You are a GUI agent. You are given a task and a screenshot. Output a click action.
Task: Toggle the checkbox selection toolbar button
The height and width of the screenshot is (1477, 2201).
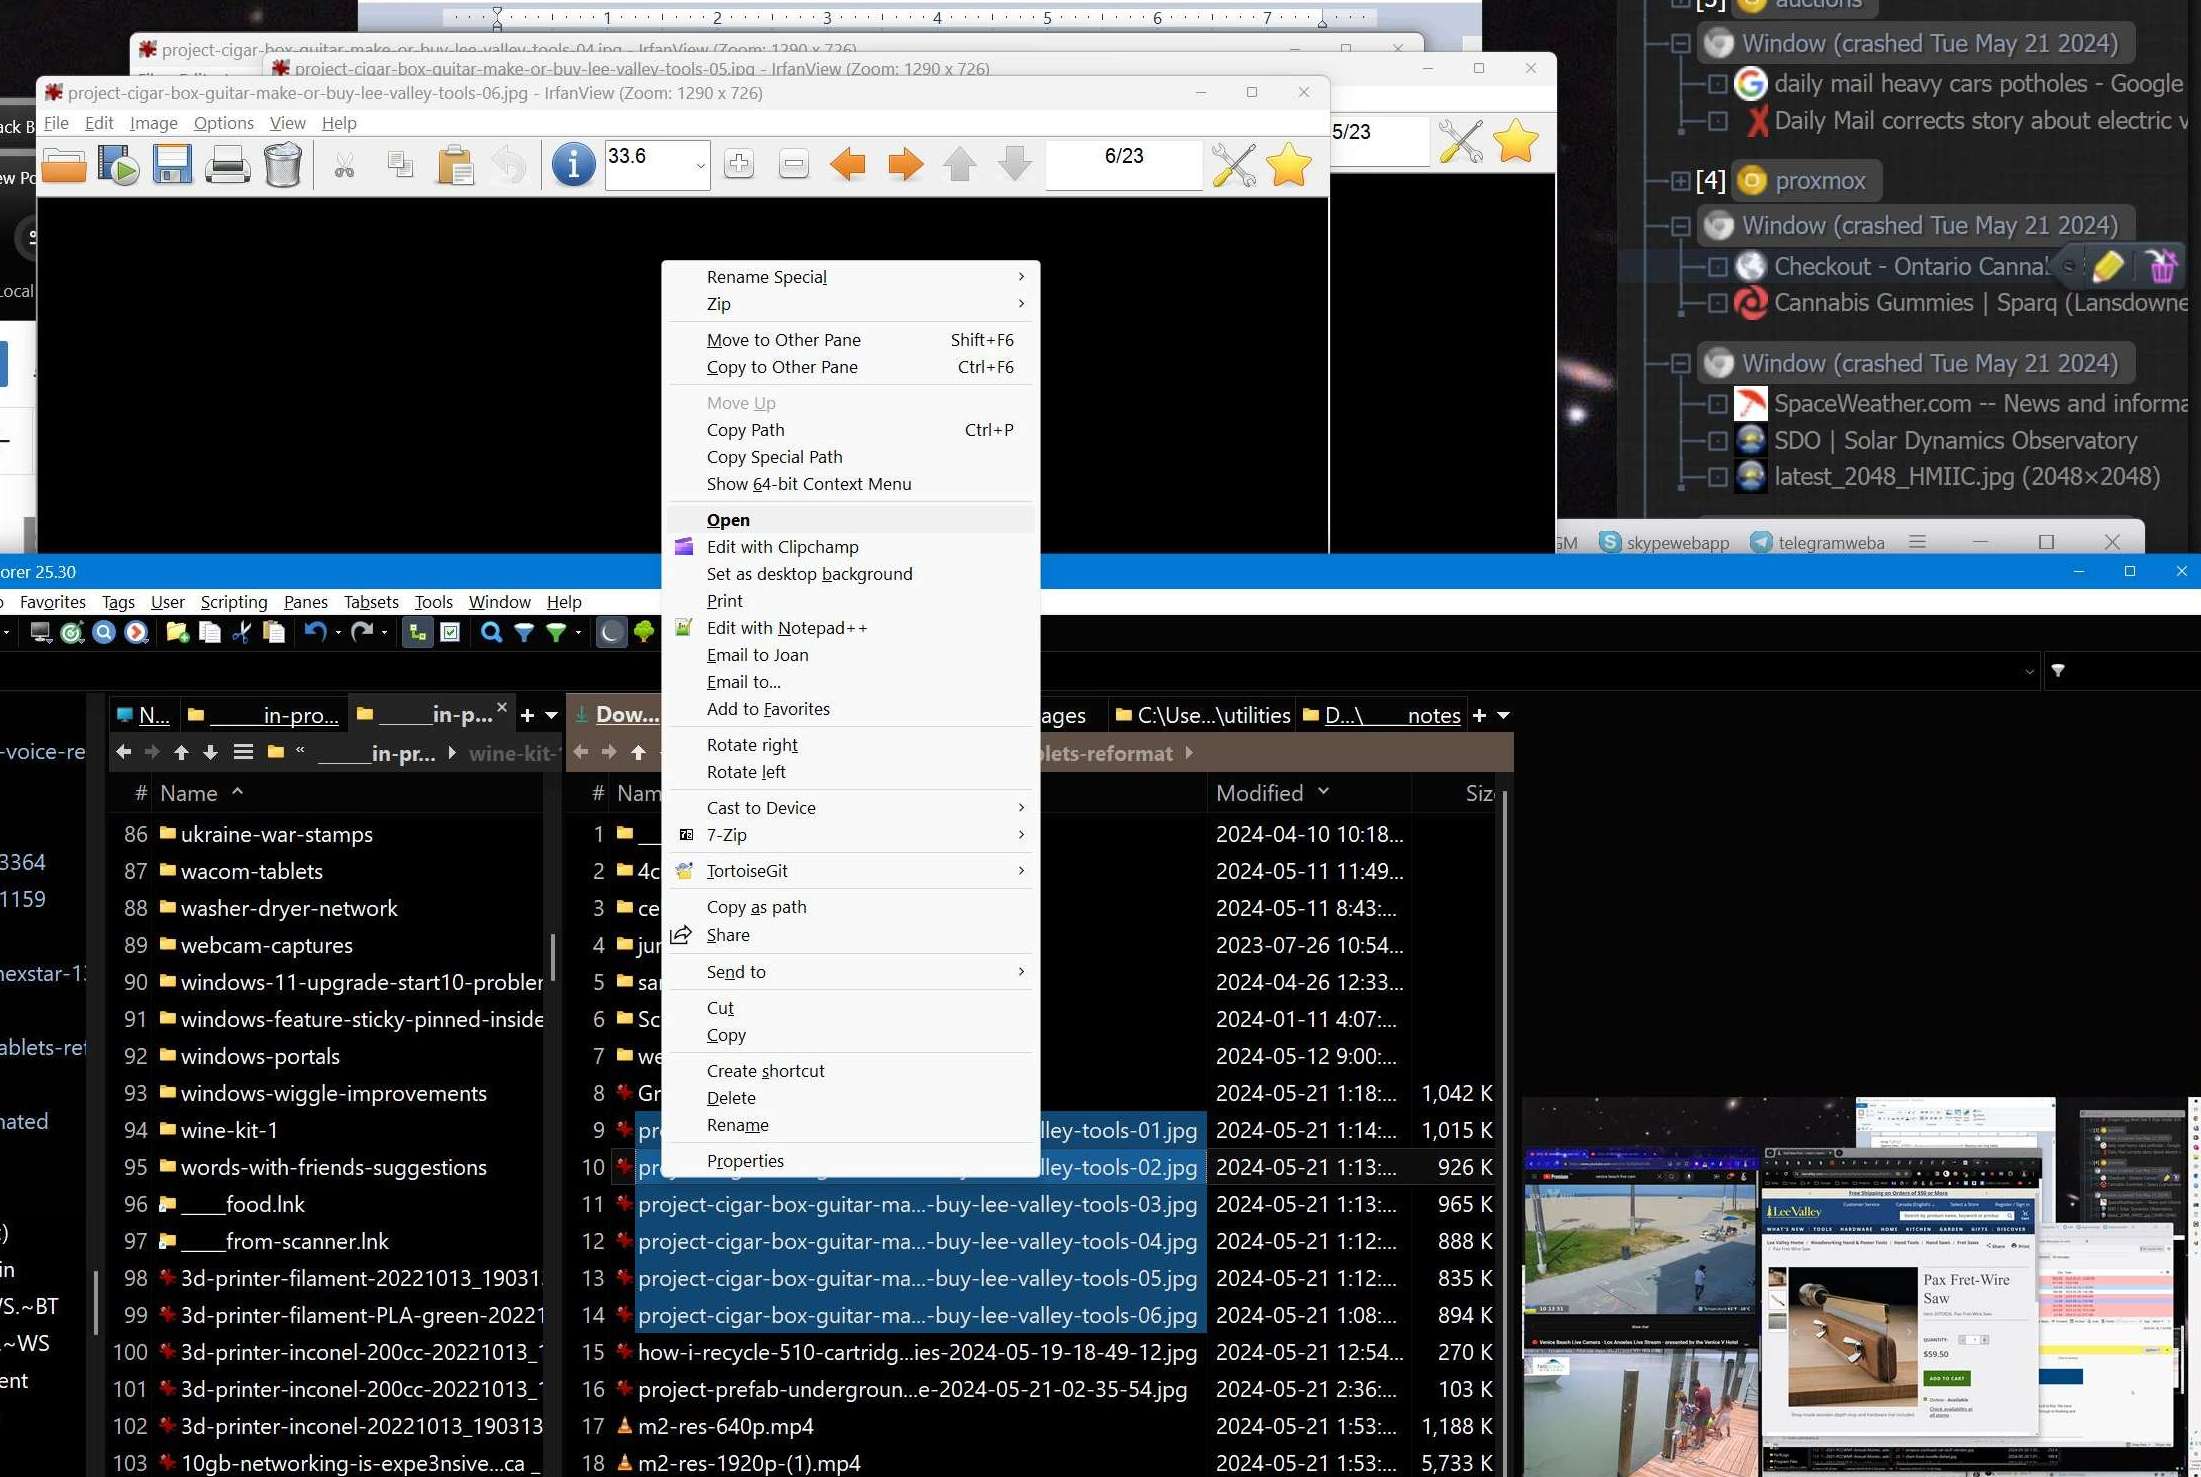pos(450,632)
